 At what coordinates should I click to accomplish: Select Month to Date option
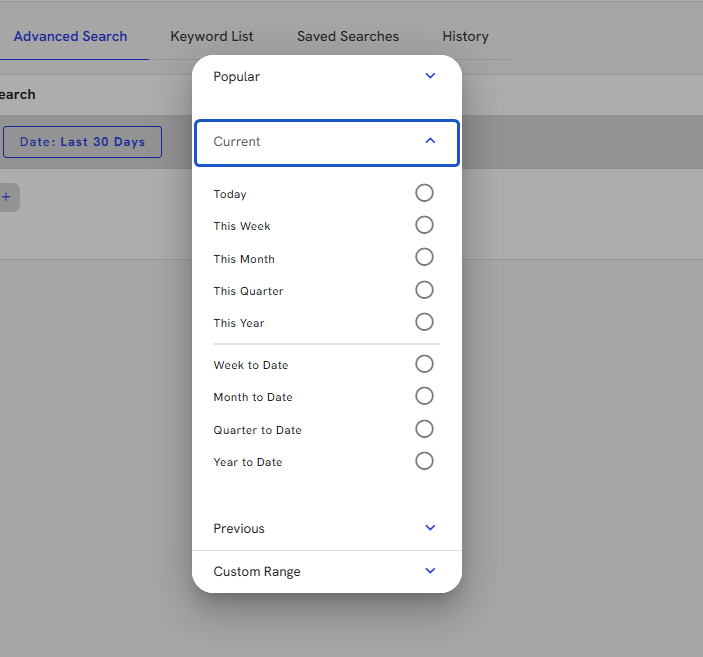424,396
